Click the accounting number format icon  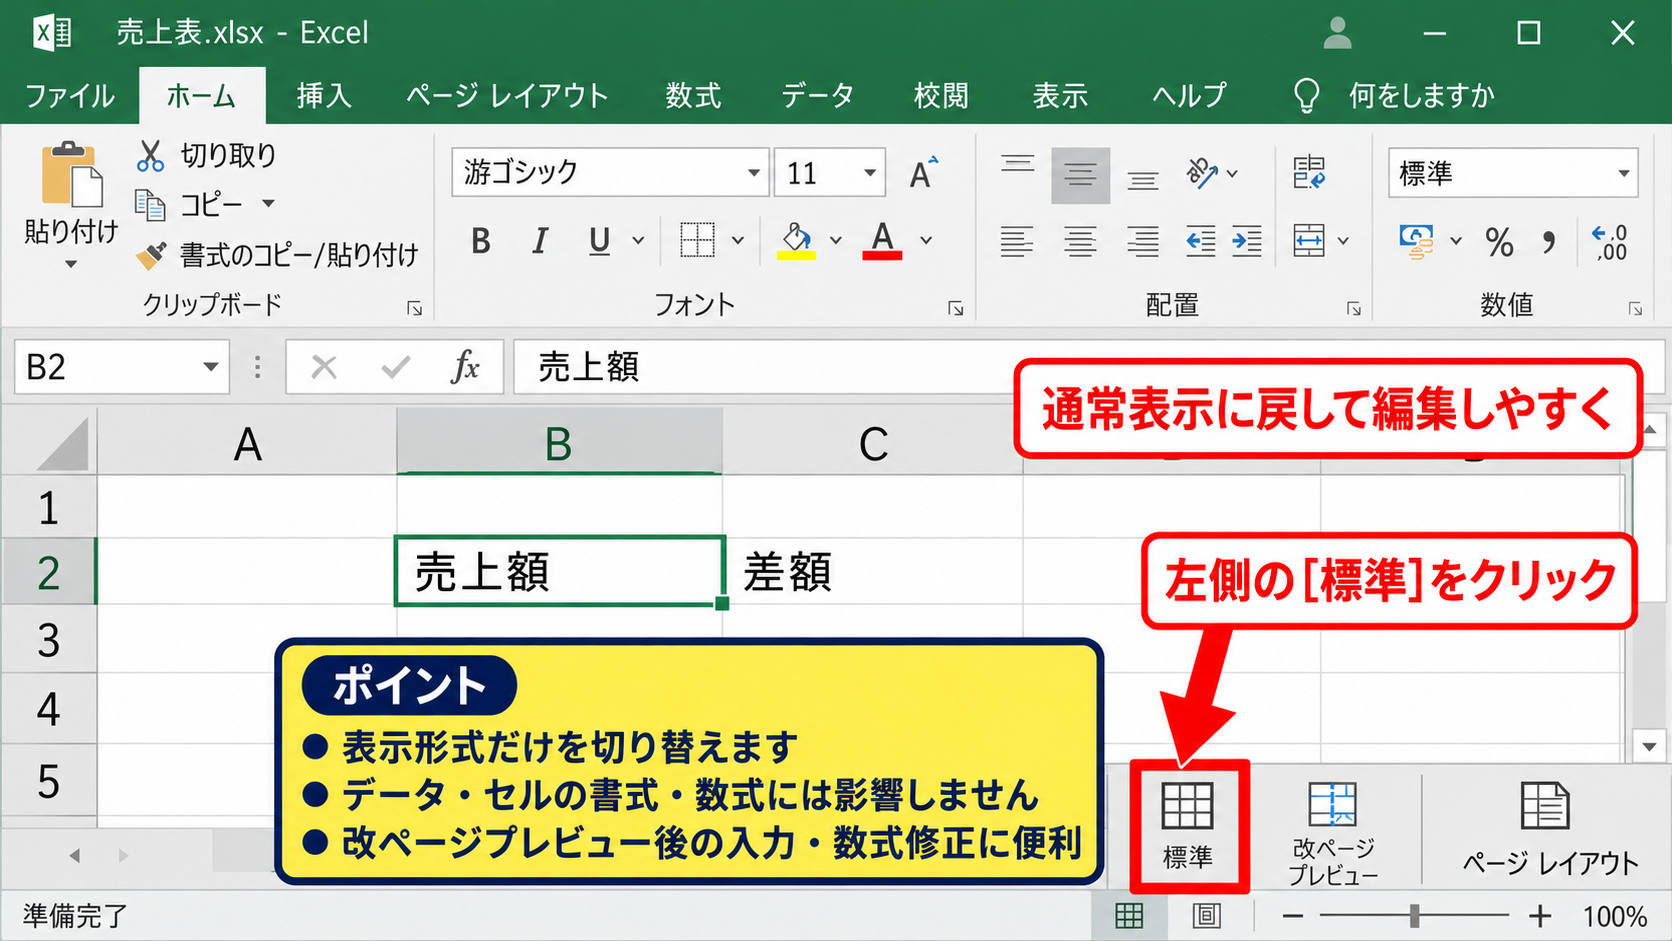point(1417,241)
